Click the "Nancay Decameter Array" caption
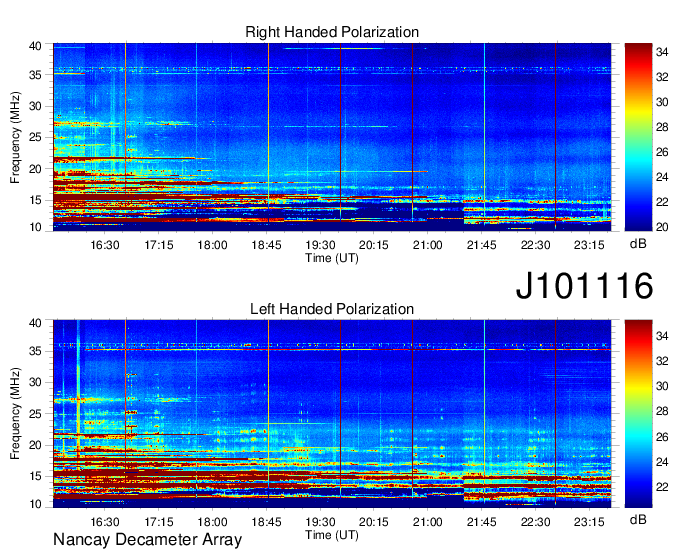680x552 pixels. tap(147, 540)
